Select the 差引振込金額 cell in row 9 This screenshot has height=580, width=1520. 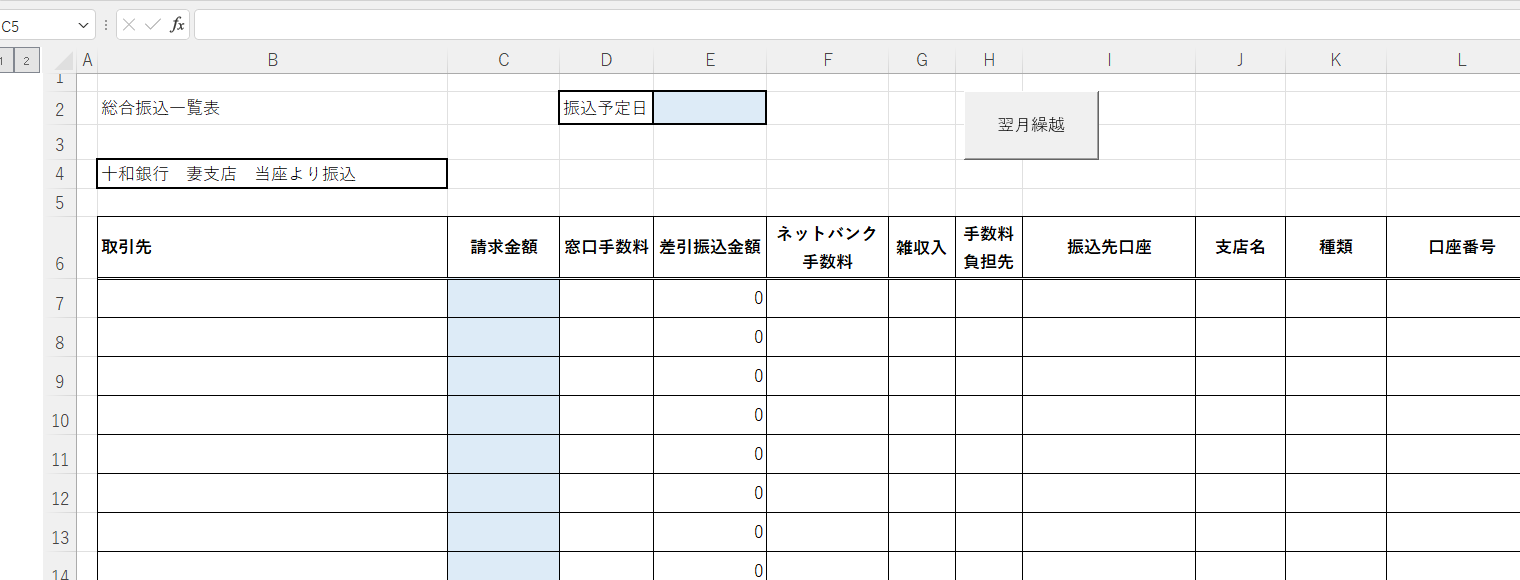710,376
